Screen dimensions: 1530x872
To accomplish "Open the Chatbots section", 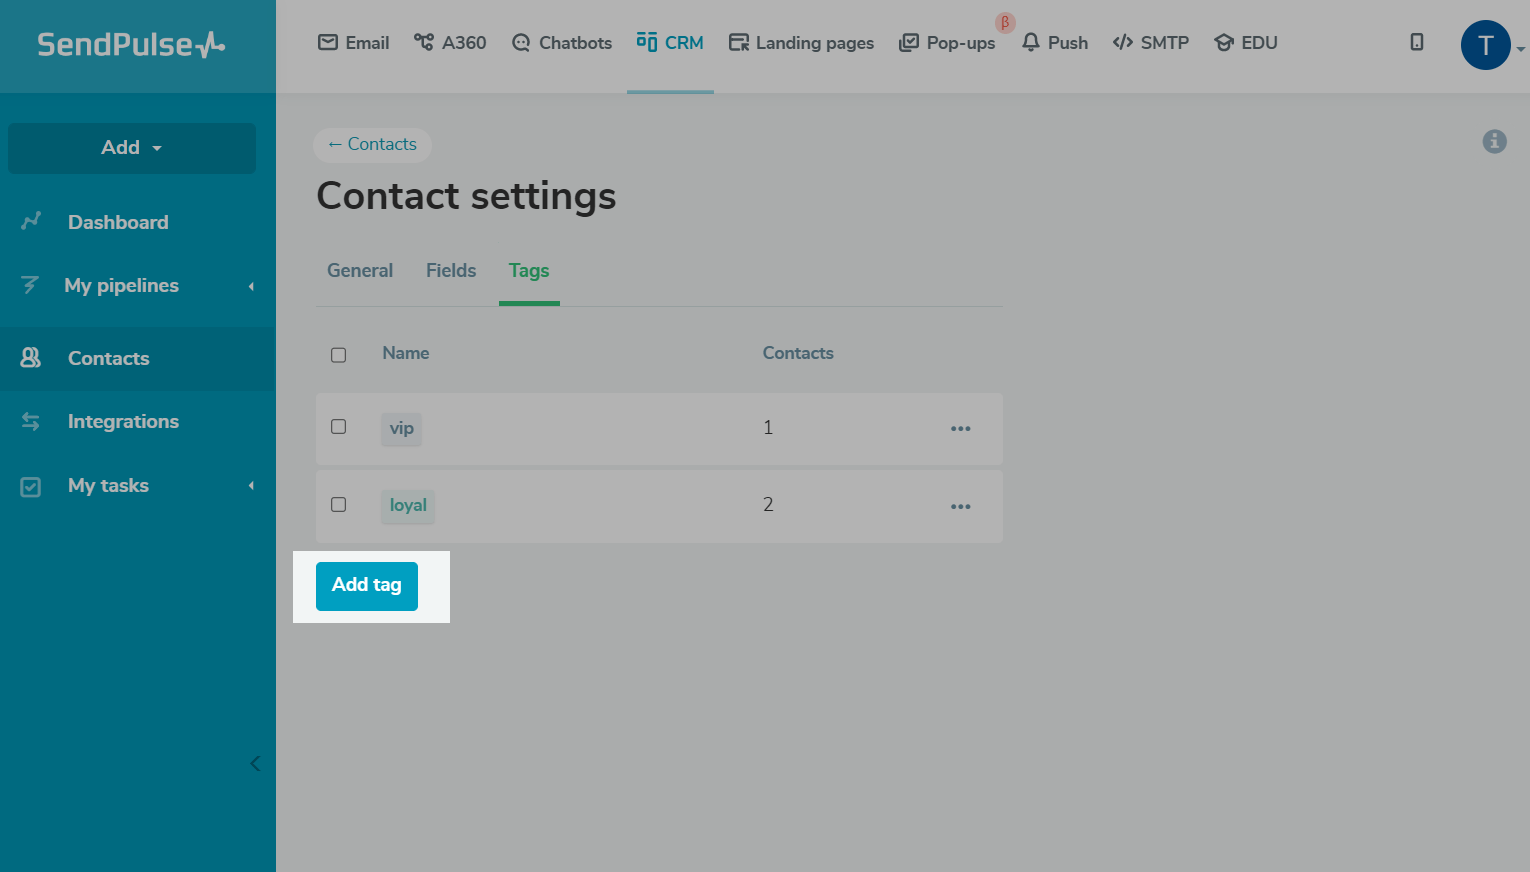I will (562, 43).
